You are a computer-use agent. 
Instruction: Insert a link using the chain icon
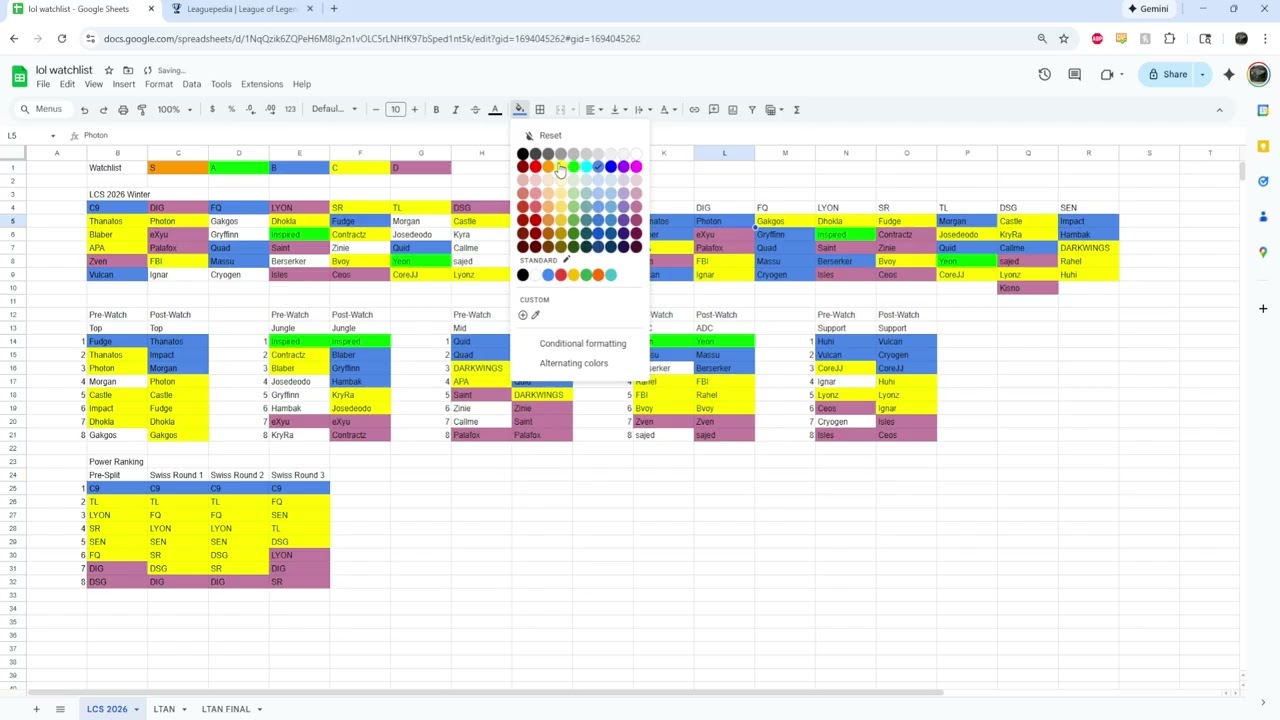(694, 110)
